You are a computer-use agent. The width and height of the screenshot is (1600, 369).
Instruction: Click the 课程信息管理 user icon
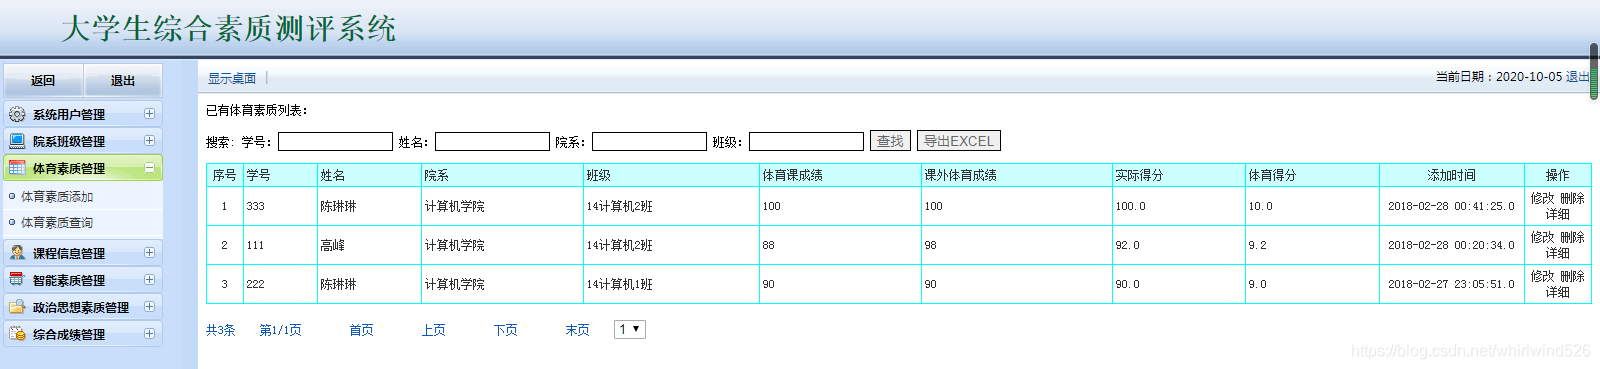click(17, 253)
